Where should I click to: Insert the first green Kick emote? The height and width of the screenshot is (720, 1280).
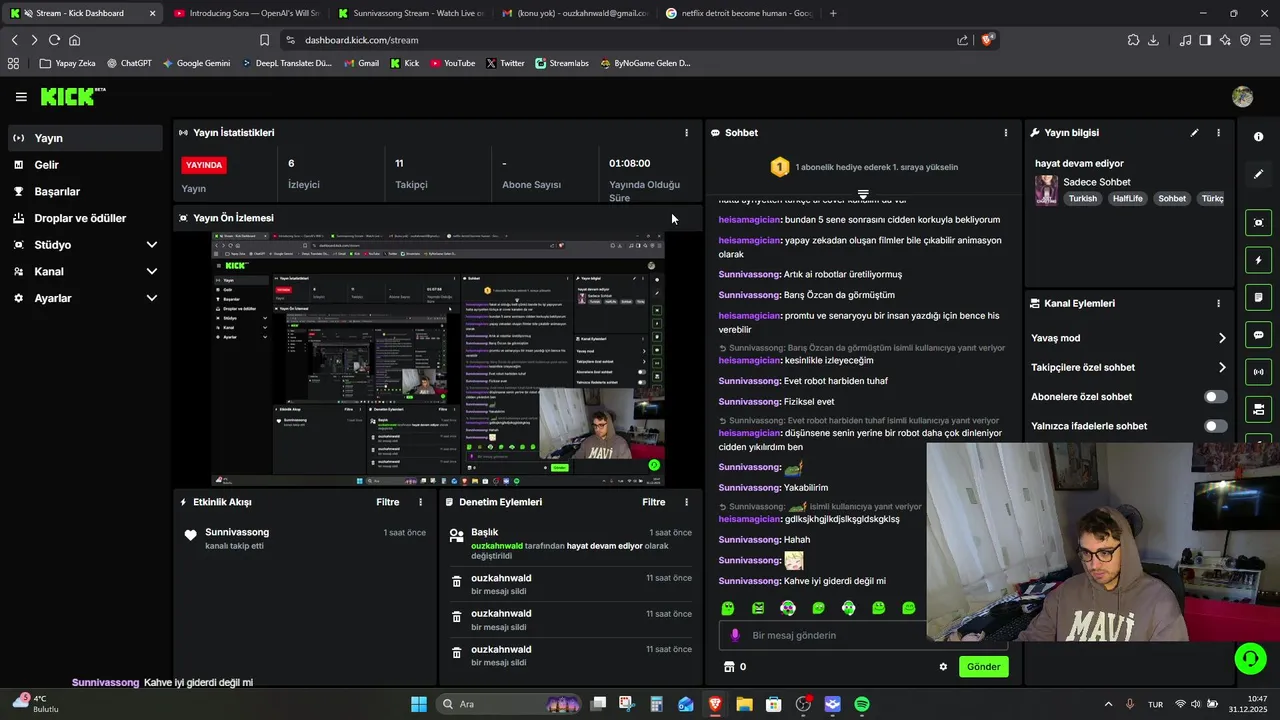coord(728,608)
